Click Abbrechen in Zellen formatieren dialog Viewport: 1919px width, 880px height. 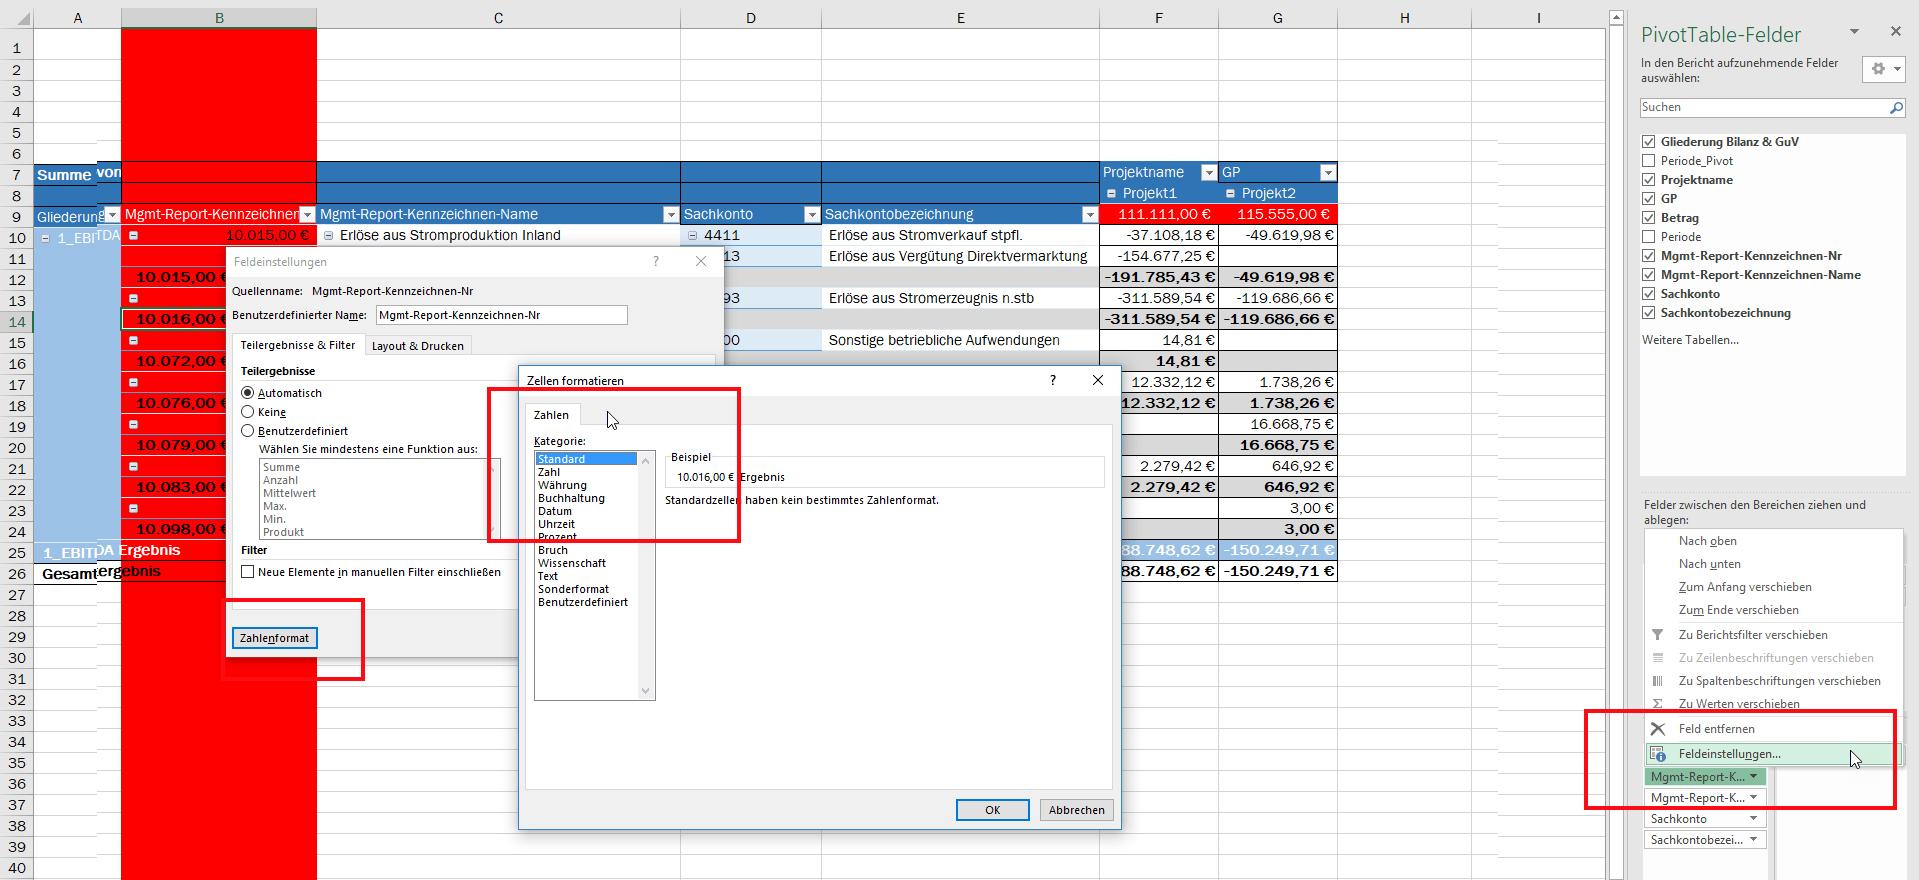tap(1076, 810)
